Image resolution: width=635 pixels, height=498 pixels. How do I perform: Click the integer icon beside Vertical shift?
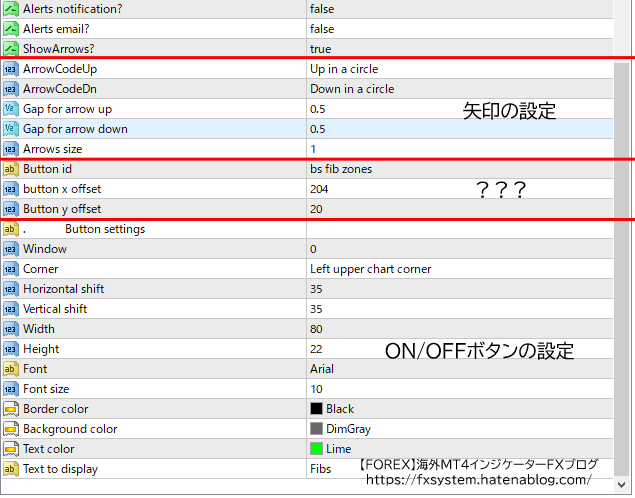(11, 309)
